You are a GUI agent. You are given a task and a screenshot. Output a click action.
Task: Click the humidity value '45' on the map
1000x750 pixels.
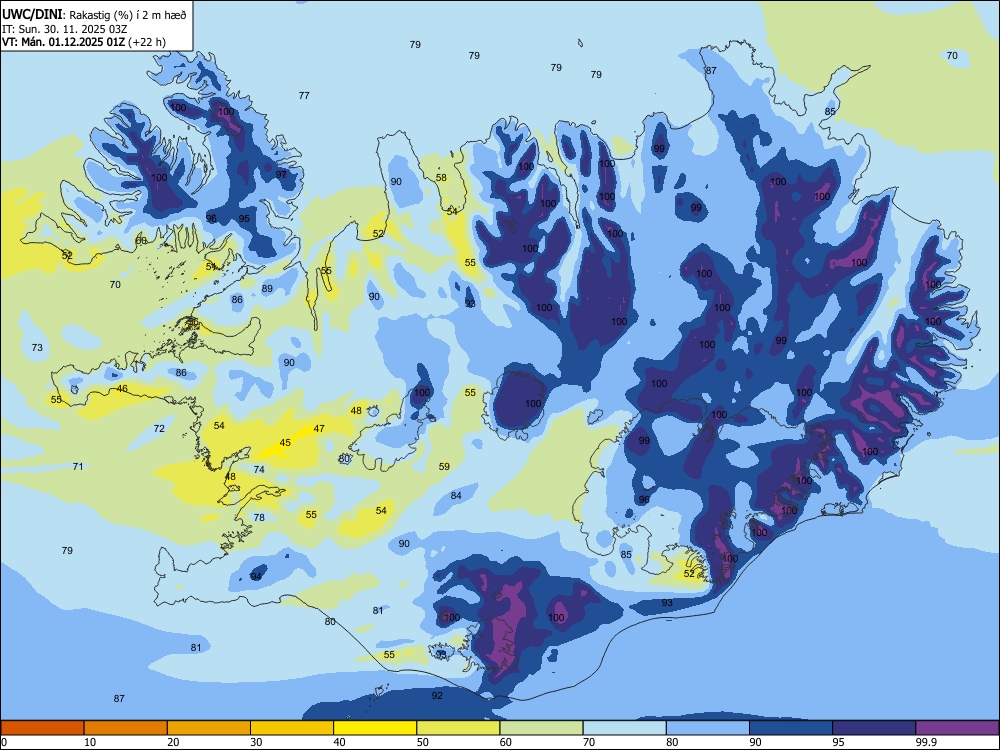(285, 443)
